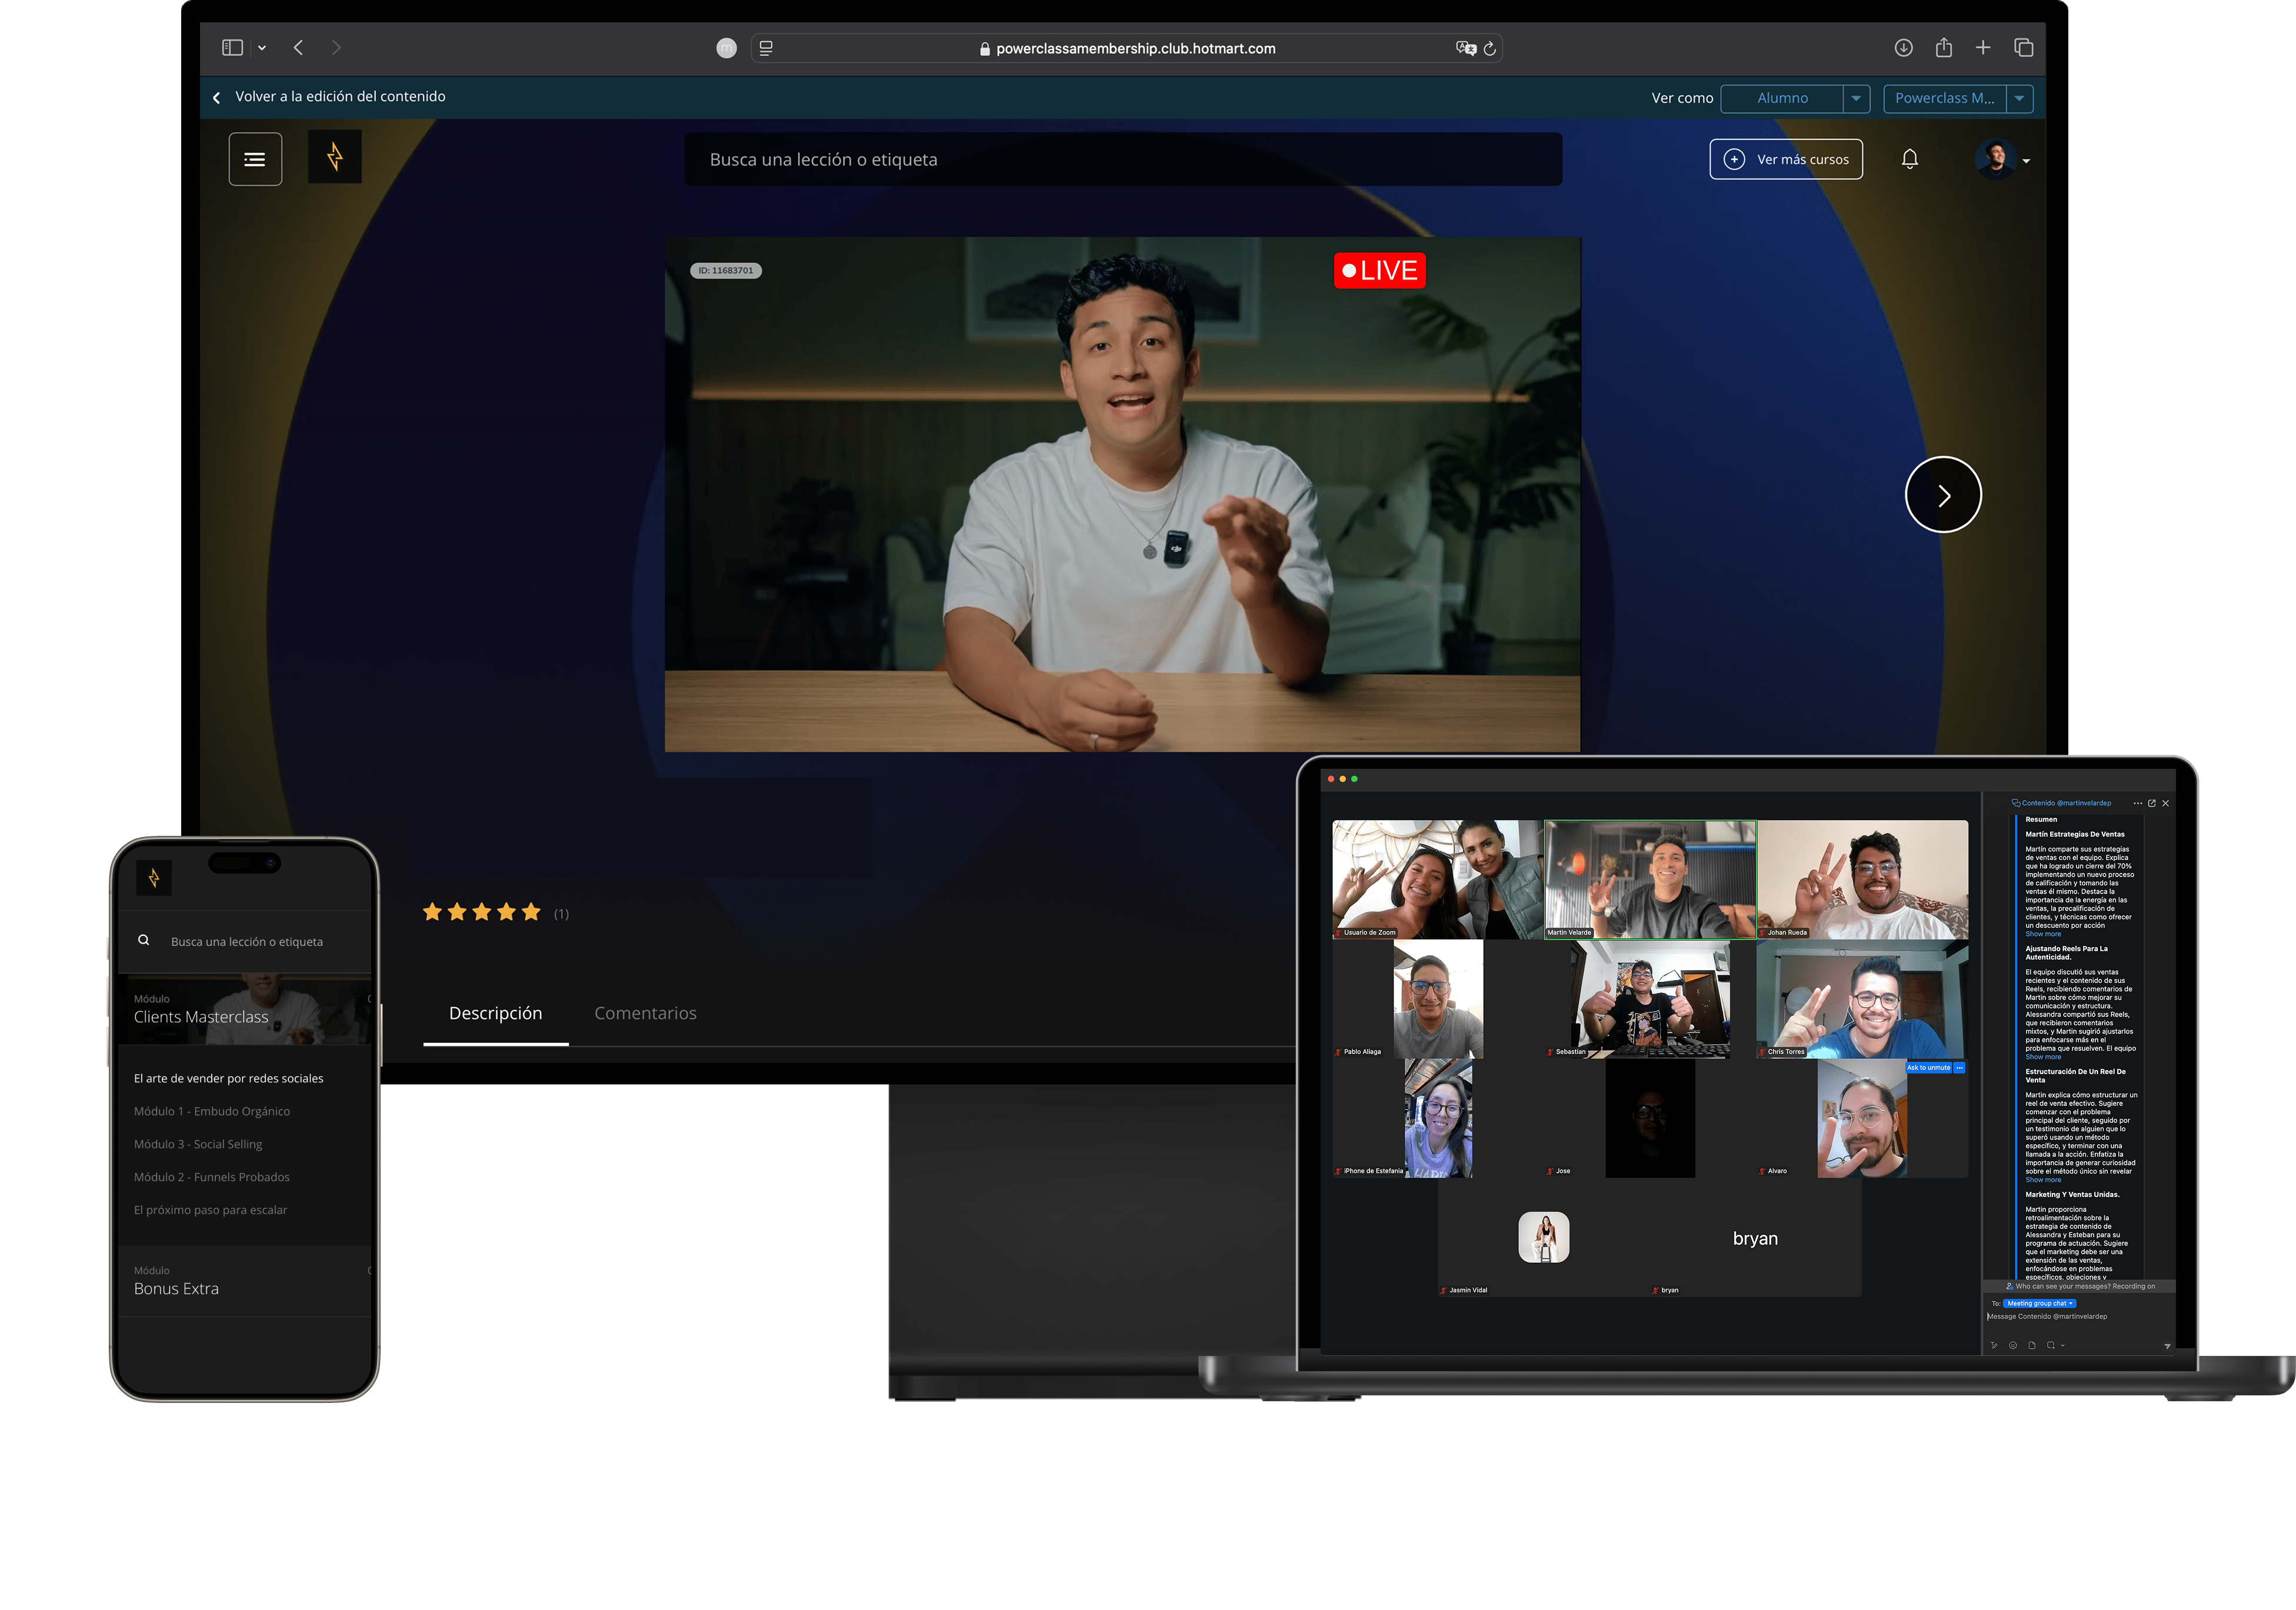Go to next lesson with arrow button
This screenshot has height=1610, width=2296.
tap(1942, 495)
